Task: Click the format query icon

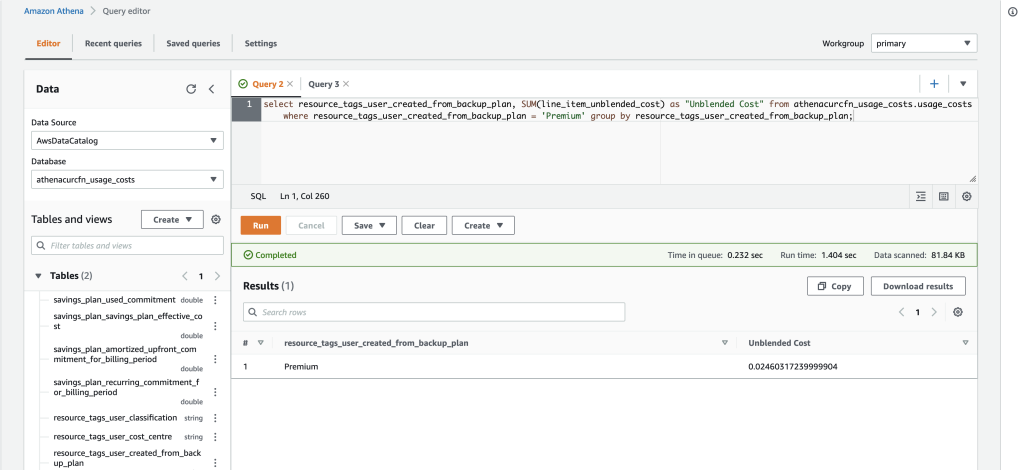Action: pyautogui.click(x=921, y=196)
